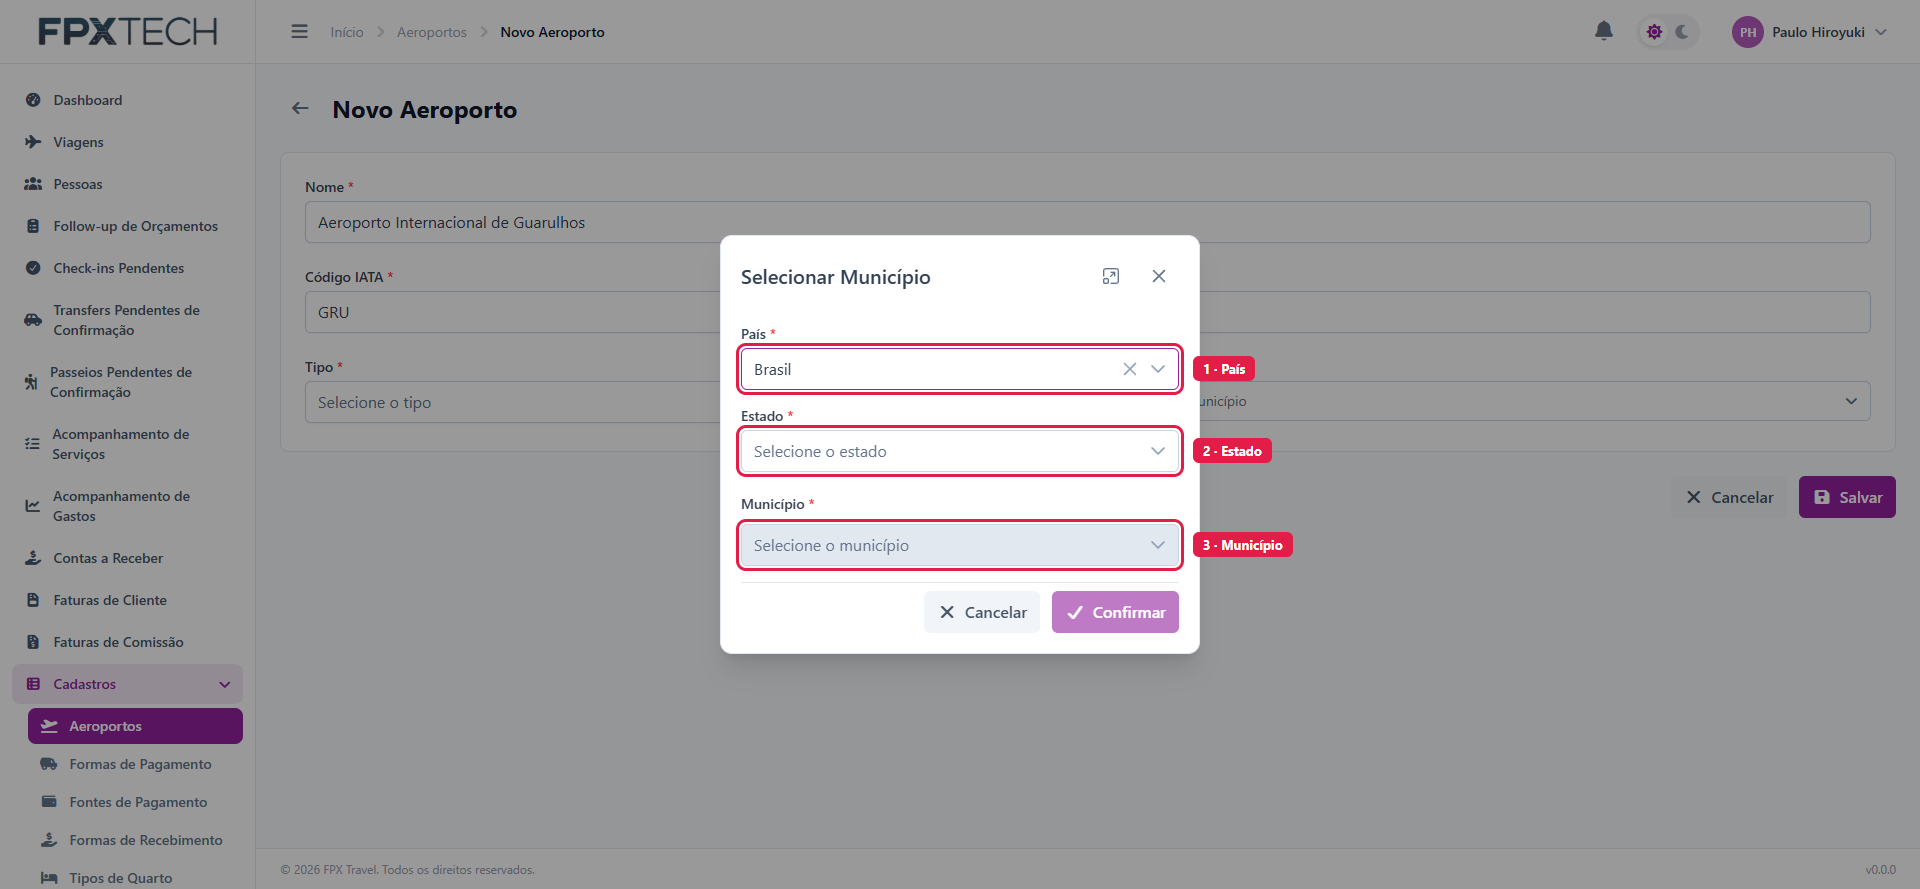The height and width of the screenshot is (889, 1920).
Task: Open Dashboard in sidebar
Action: click(127, 100)
